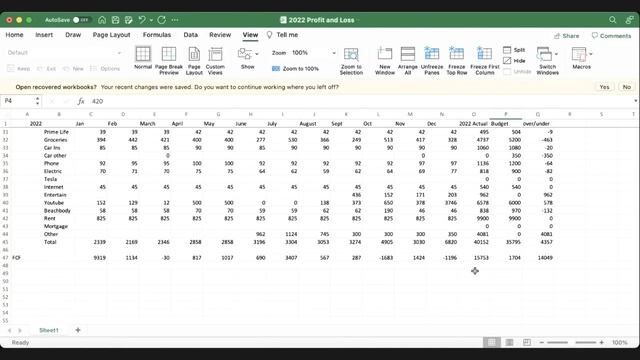Open the more options ellipsis in title bar
Screen dimensions: 640x360
click(175, 20)
